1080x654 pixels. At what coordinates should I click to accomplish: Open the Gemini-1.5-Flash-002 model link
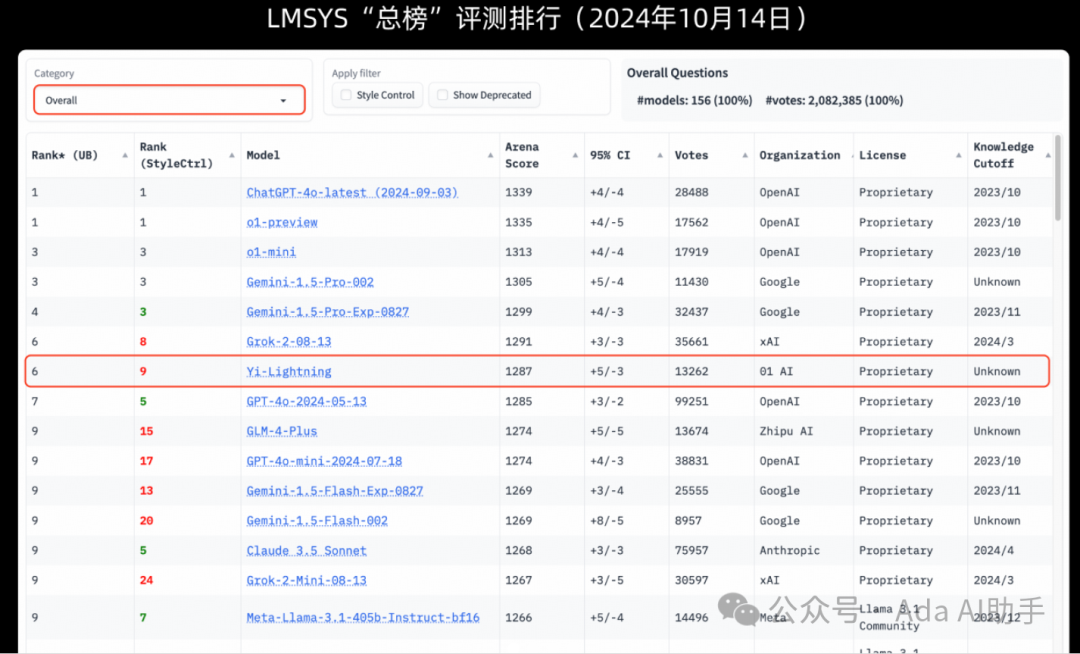coord(317,520)
